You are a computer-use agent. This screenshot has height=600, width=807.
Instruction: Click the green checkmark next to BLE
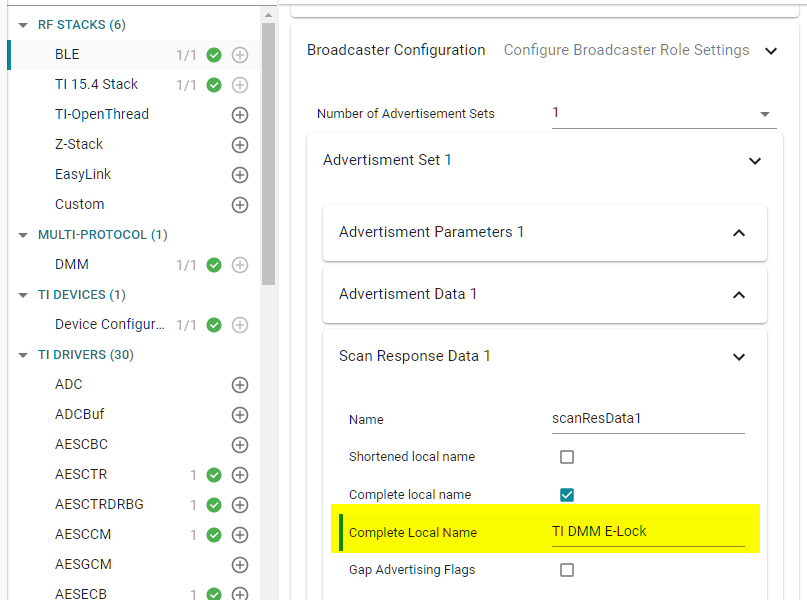213,55
